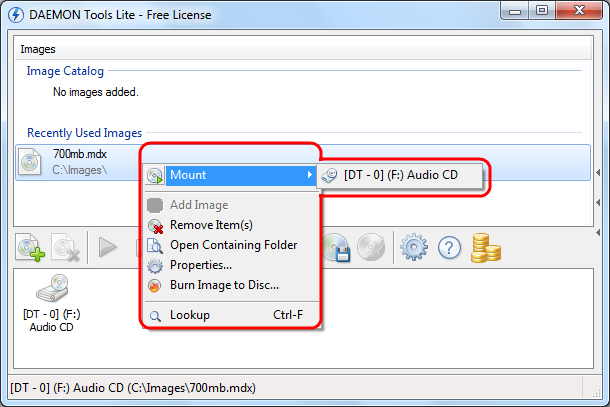Click the DAEMON Tools title bar icon

(x=16, y=13)
